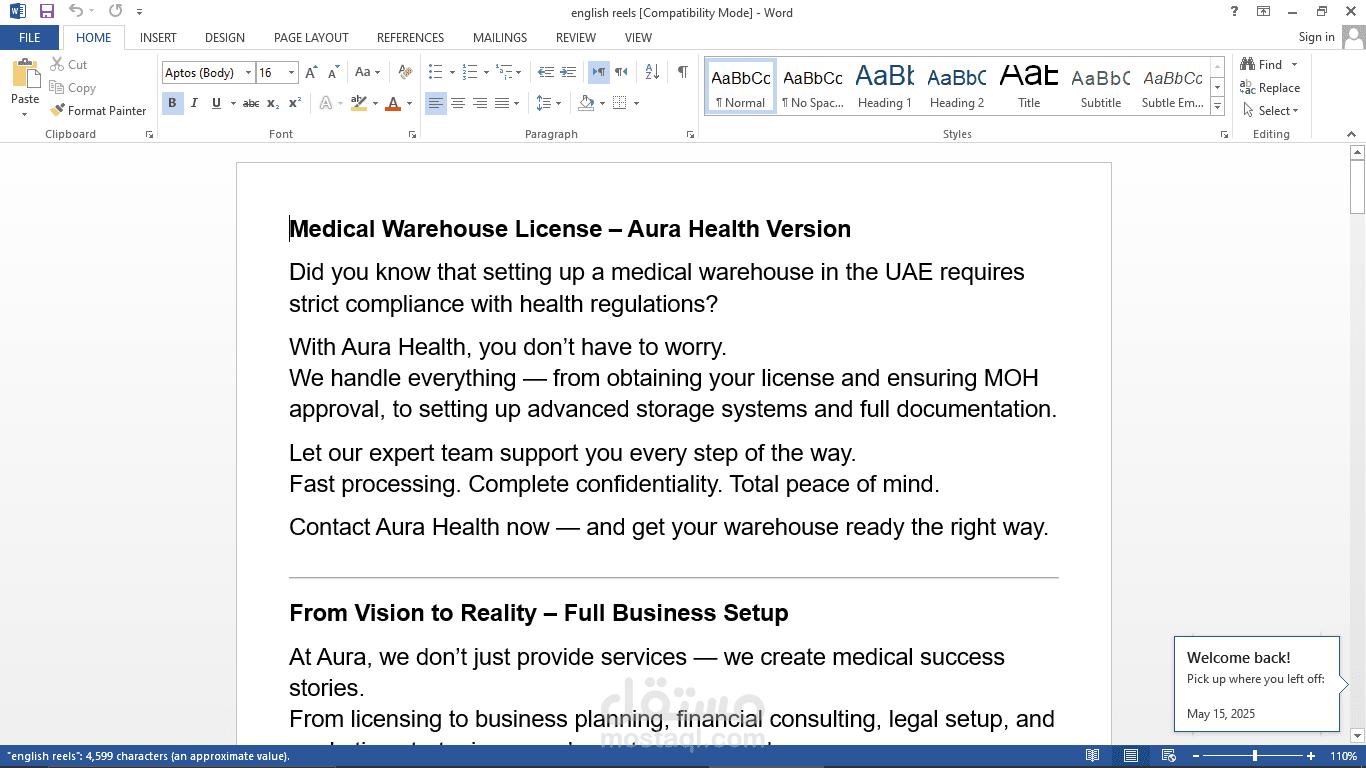Image resolution: width=1366 pixels, height=768 pixels.
Task: Open the Paragraph dialog launcher
Action: tap(690, 134)
